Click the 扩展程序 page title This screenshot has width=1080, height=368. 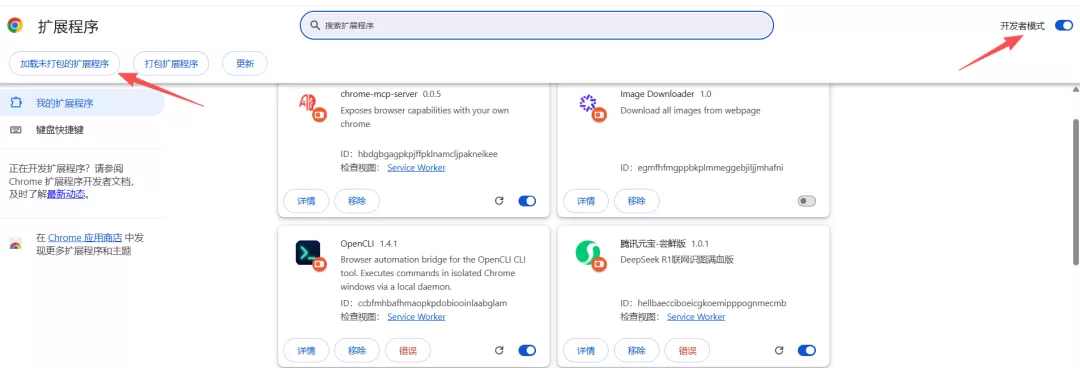tap(68, 26)
